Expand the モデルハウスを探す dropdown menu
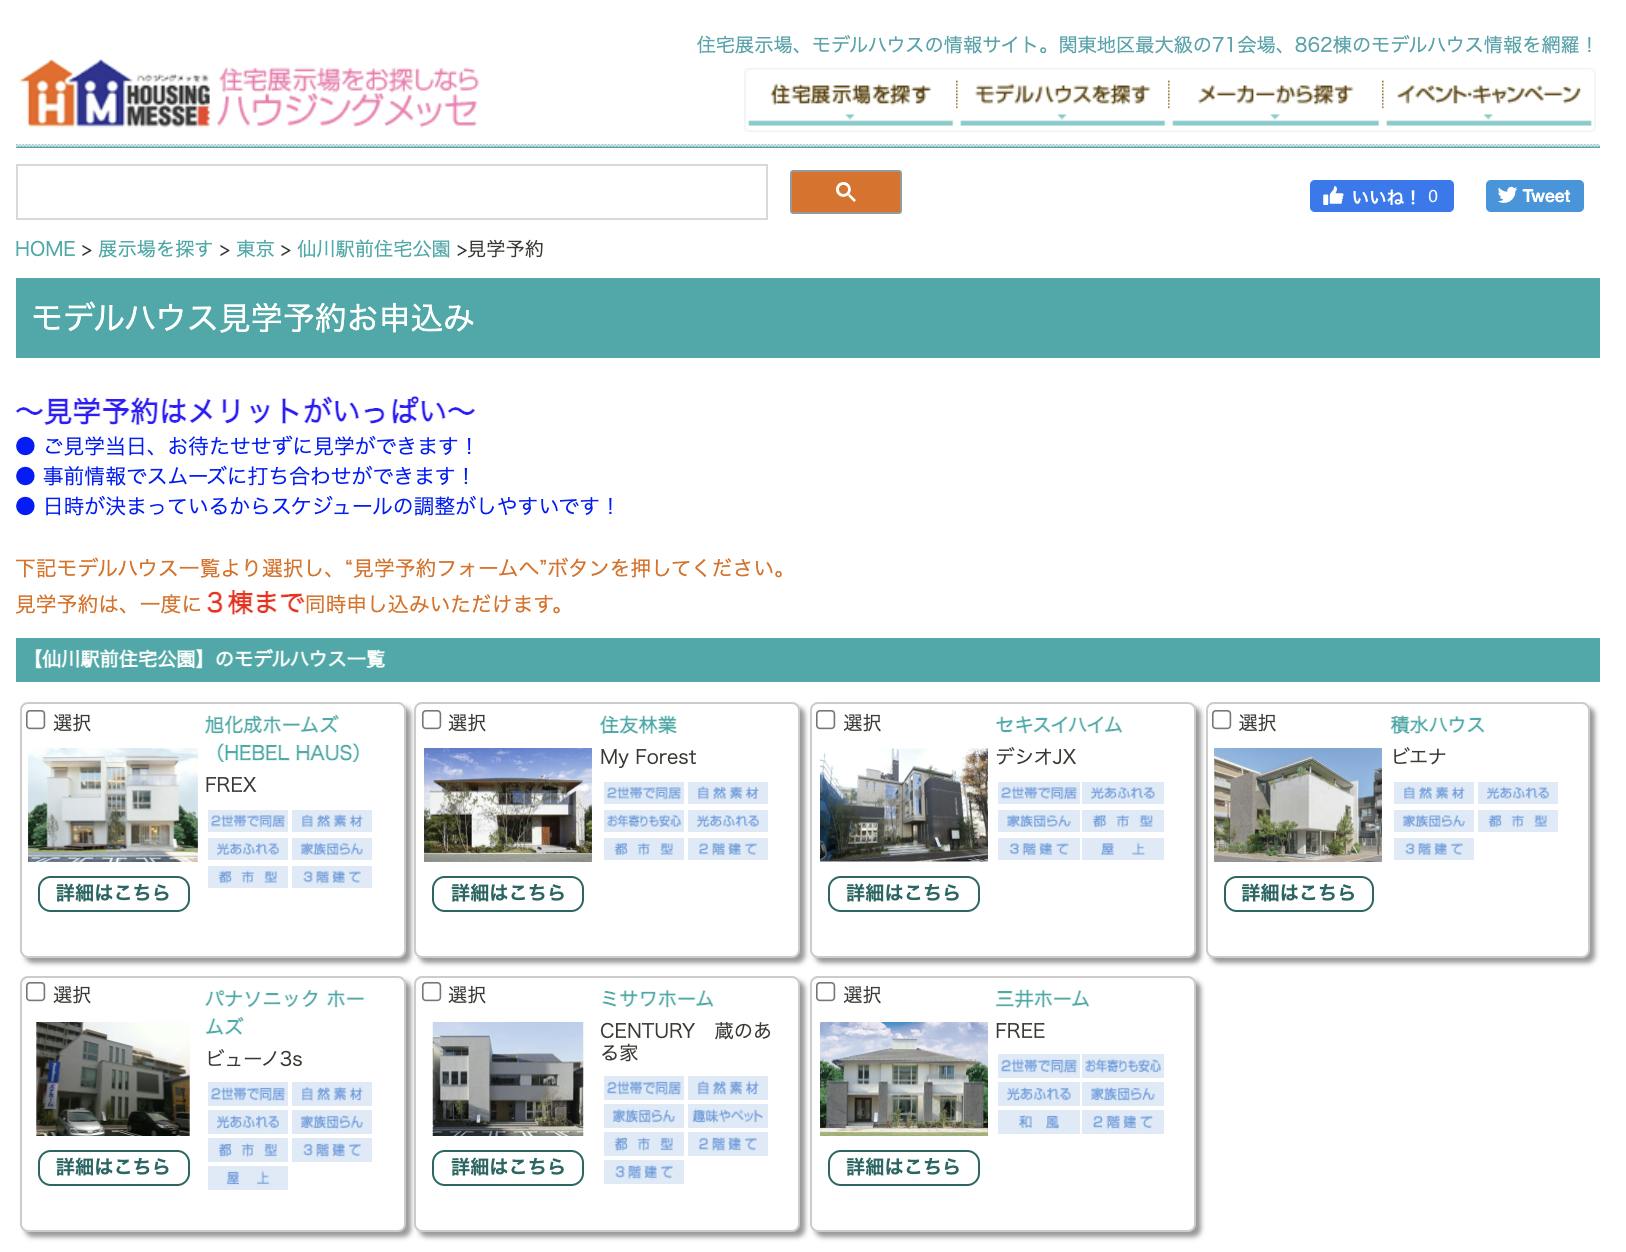The image size is (1626, 1252). click(1062, 96)
